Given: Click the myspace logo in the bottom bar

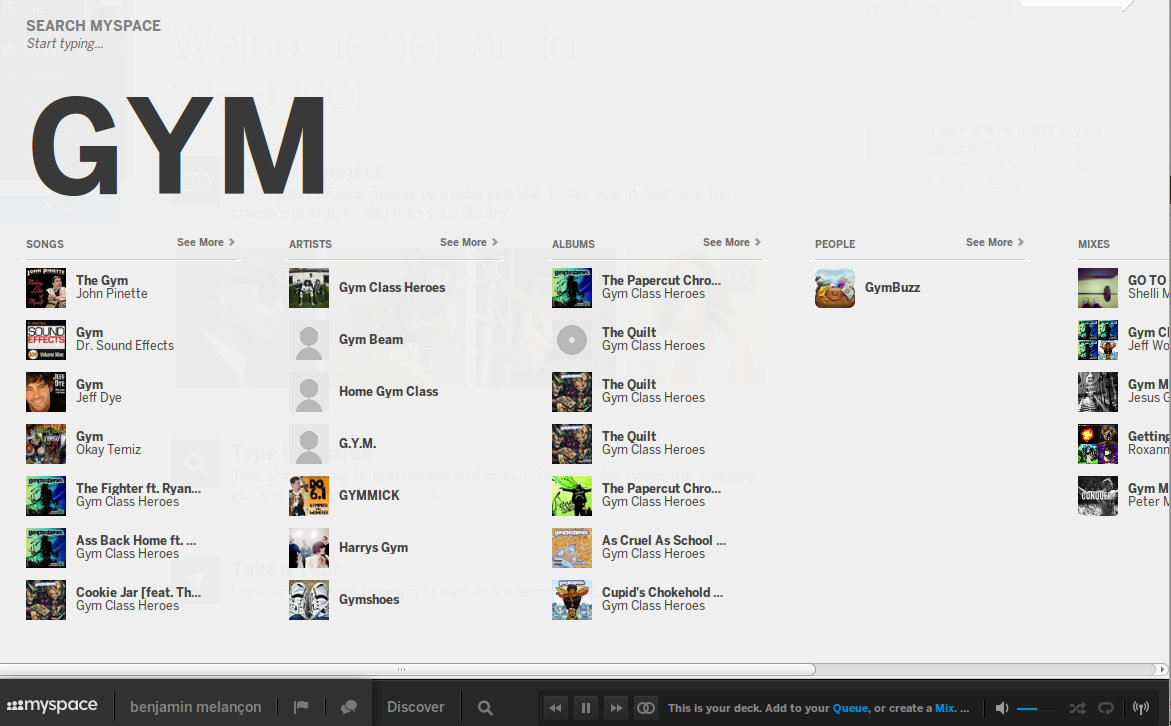Looking at the screenshot, I should 52,706.
